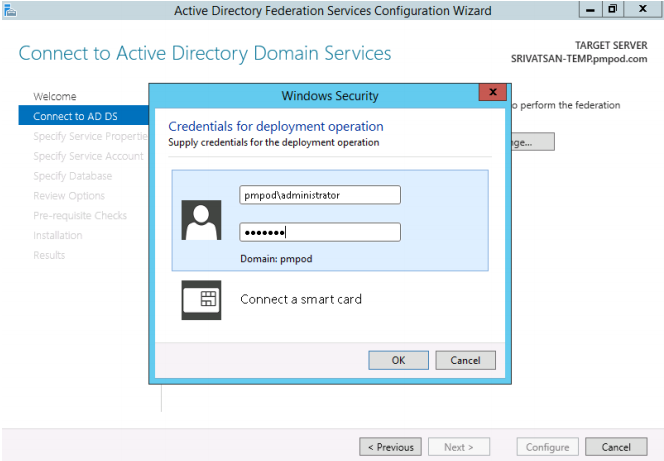Open Pre-requisite Checks step
Image resolution: width=664 pixels, height=461 pixels.
coord(80,216)
